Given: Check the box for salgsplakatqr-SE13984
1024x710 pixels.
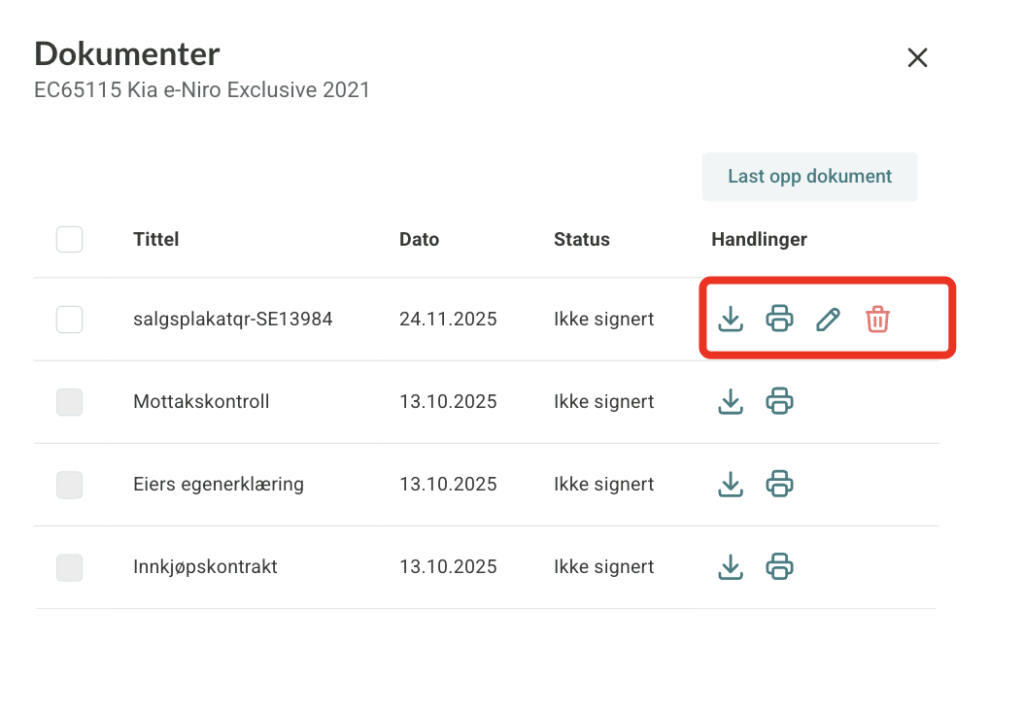Looking at the screenshot, I should [69, 320].
